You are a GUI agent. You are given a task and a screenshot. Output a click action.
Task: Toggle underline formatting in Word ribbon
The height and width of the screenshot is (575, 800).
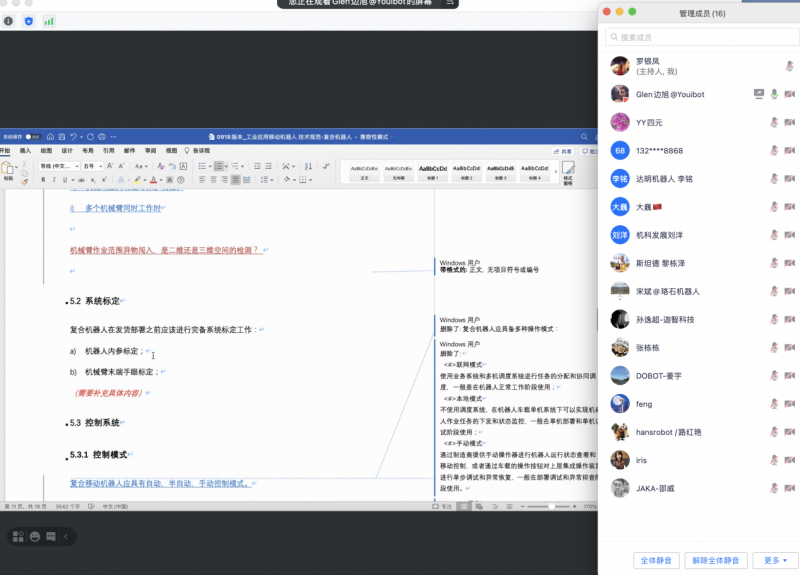pos(65,180)
